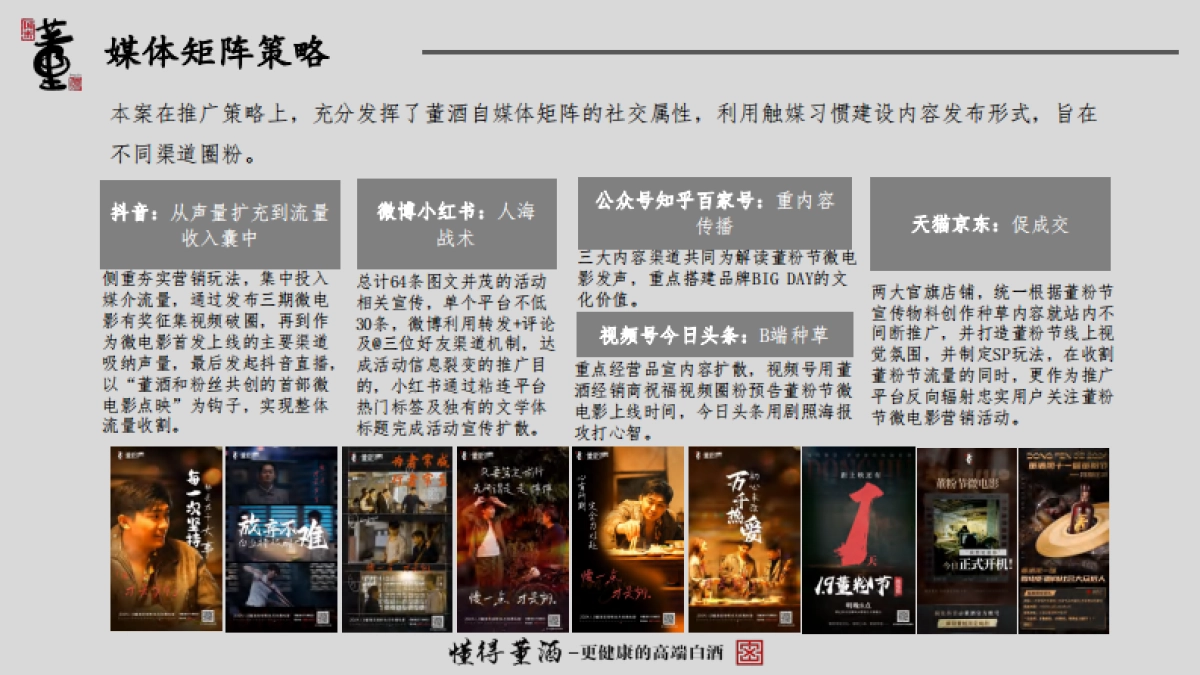The image size is (1200, 675).
Task: Select the 视频号今日头条 header box
Action: coord(715,334)
